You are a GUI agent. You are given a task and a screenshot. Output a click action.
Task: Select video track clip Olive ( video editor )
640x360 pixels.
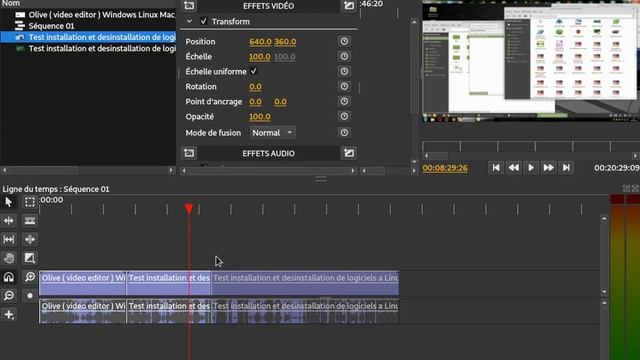point(83,283)
